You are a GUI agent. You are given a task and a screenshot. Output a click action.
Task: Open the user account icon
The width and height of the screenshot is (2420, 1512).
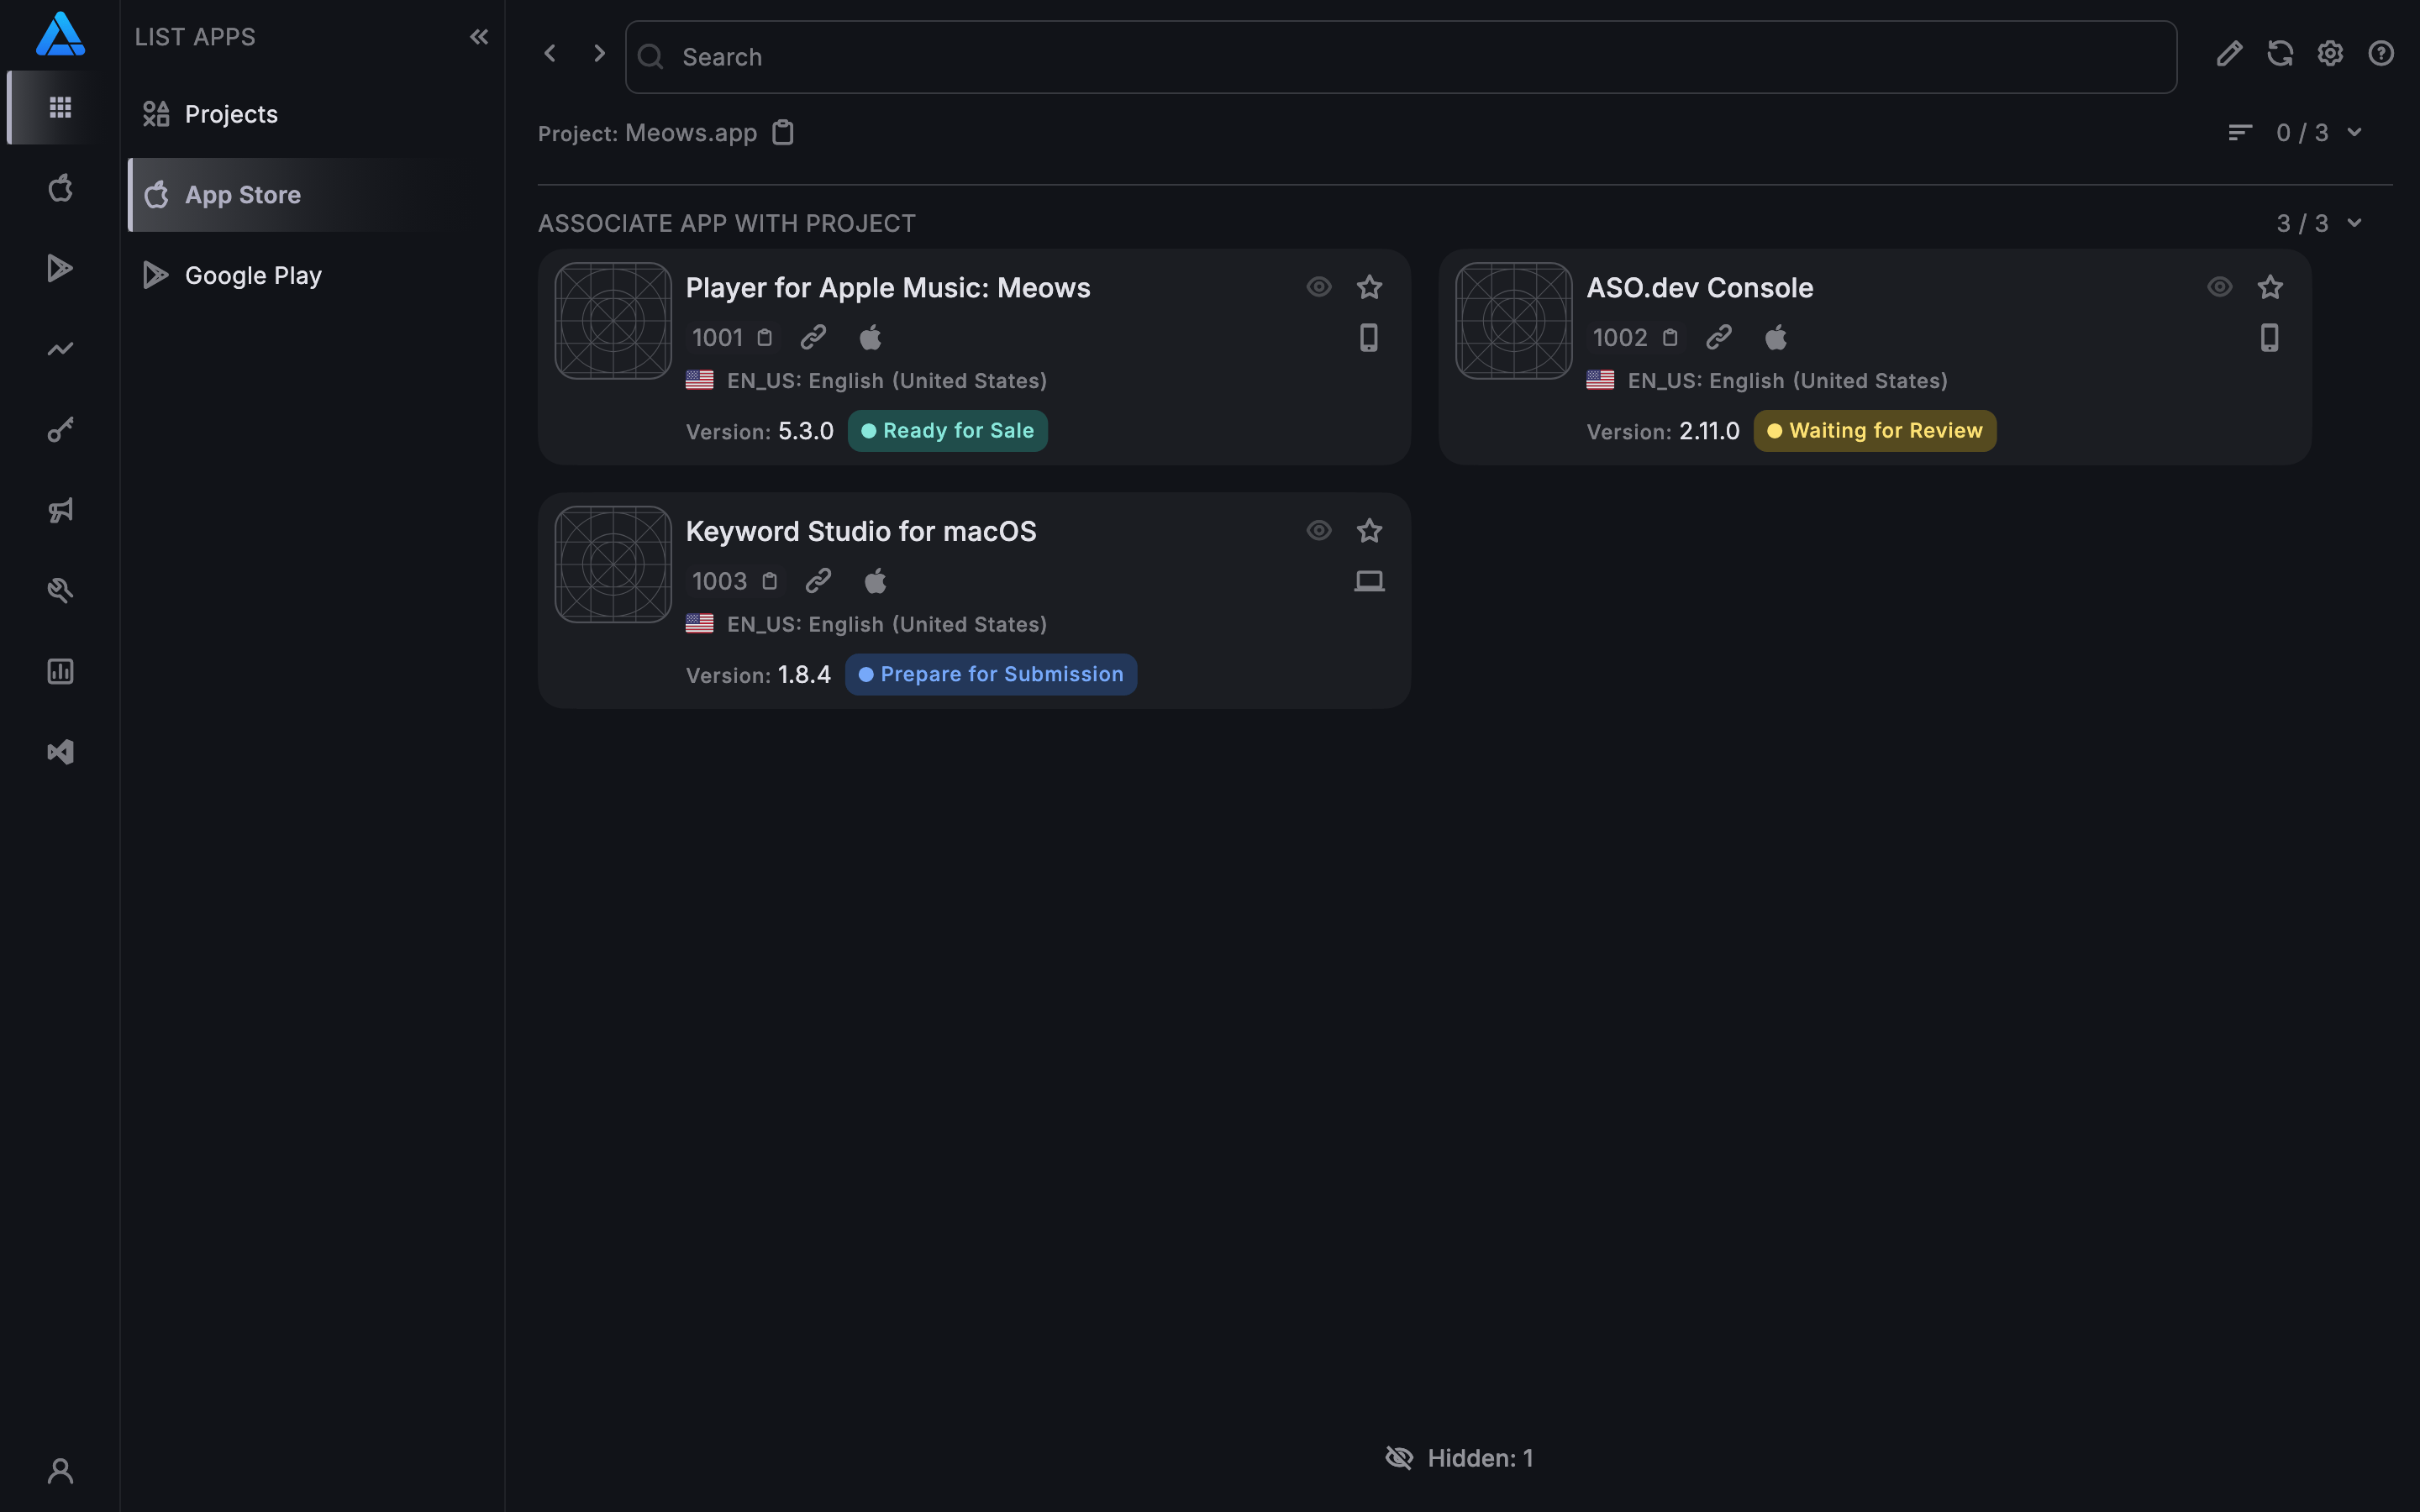(x=60, y=1471)
